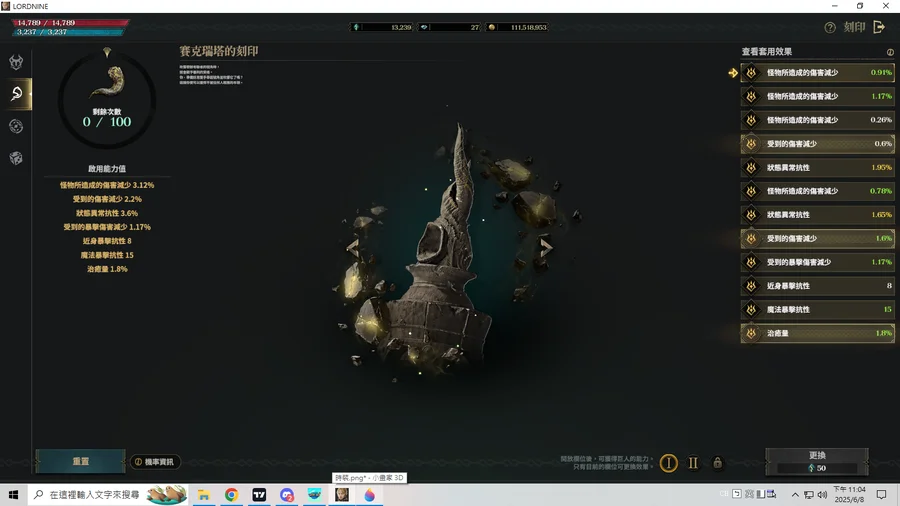
Task: Click the 啟用能力值 heading
Action: (x=107, y=169)
